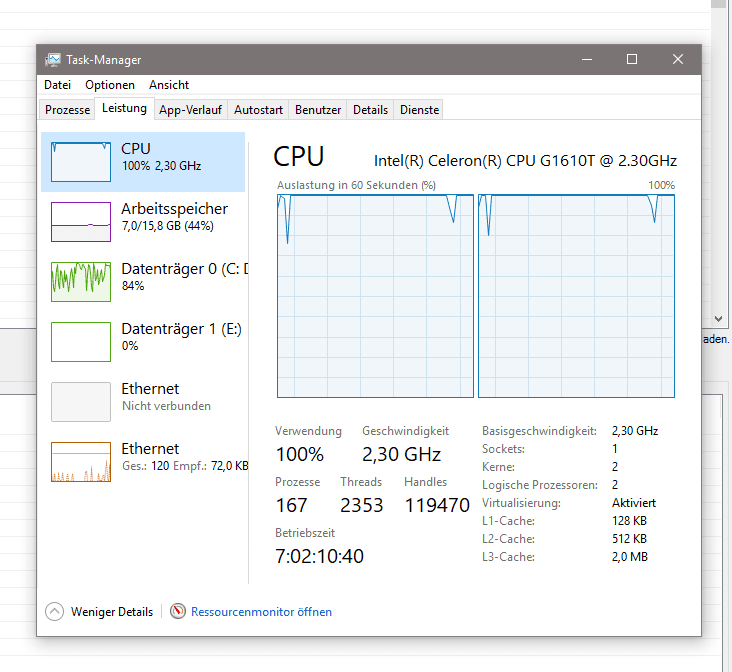The width and height of the screenshot is (732, 672).
Task: Click the L3-Cache value 2,0 MB
Action: (630, 557)
